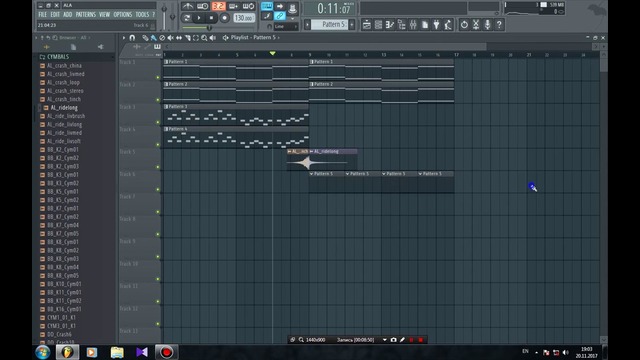Click the undo history circular arrow icon
This screenshot has width=640, height=360.
[x=464, y=25]
